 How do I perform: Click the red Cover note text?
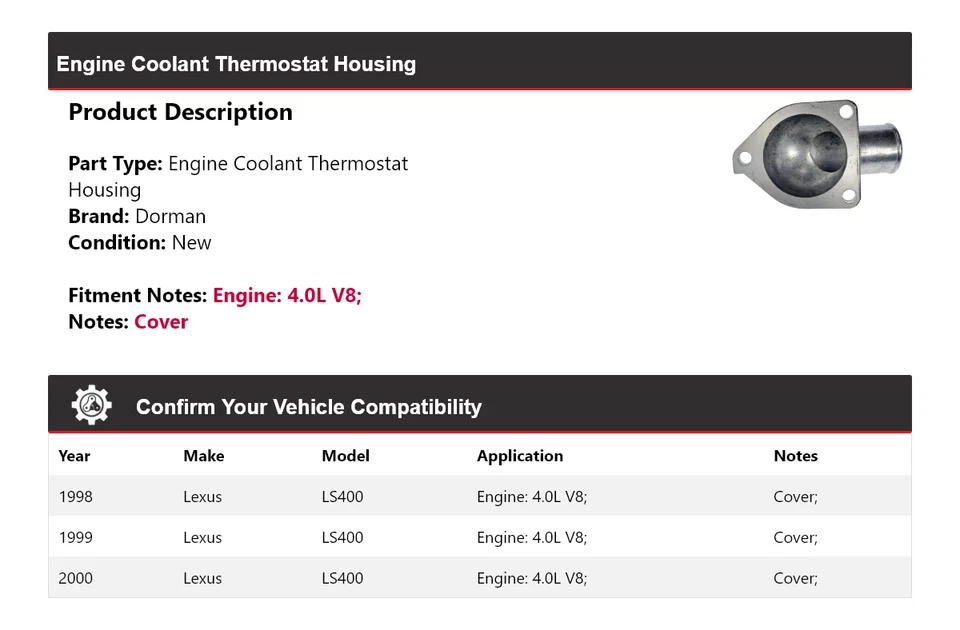[x=161, y=322]
